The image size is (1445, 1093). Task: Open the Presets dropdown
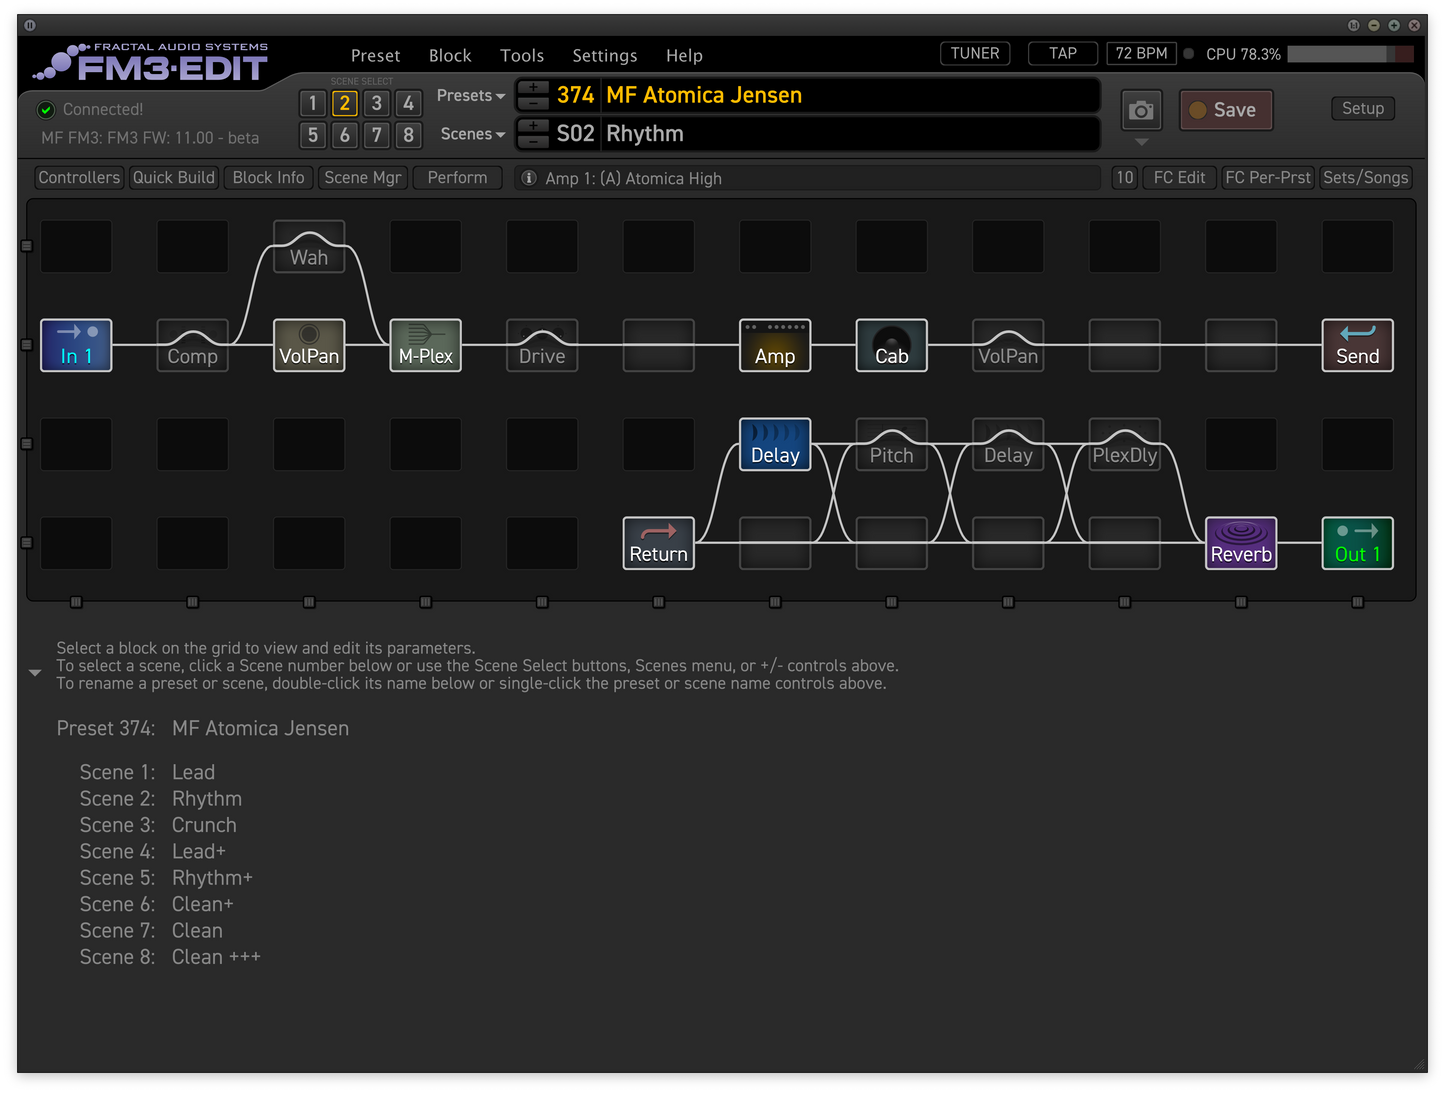(x=470, y=96)
